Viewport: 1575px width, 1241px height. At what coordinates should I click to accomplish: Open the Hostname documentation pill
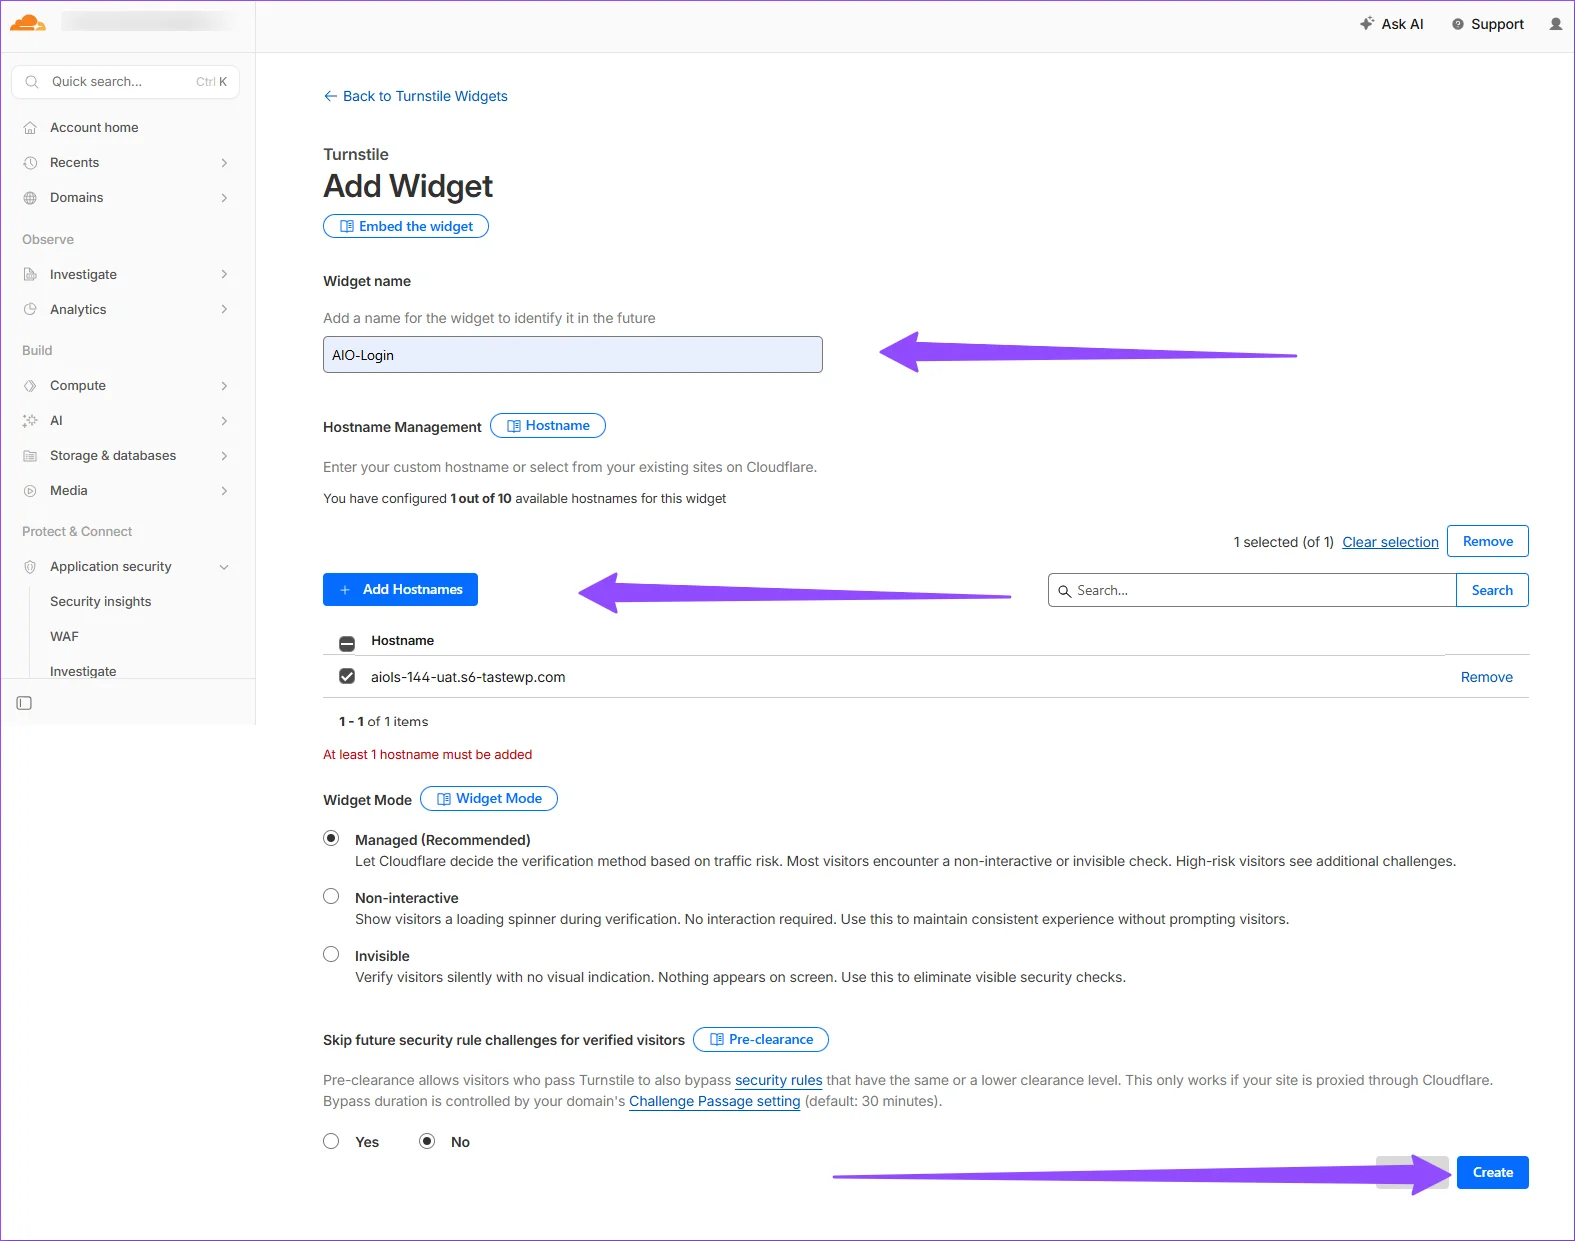[x=548, y=426]
